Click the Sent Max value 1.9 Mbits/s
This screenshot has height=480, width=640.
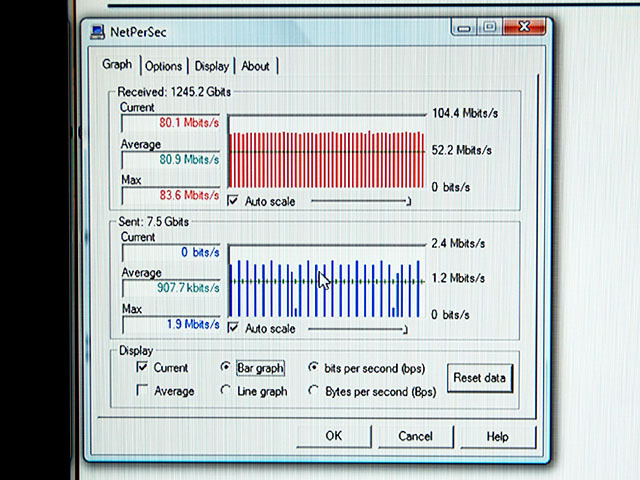coord(171,324)
